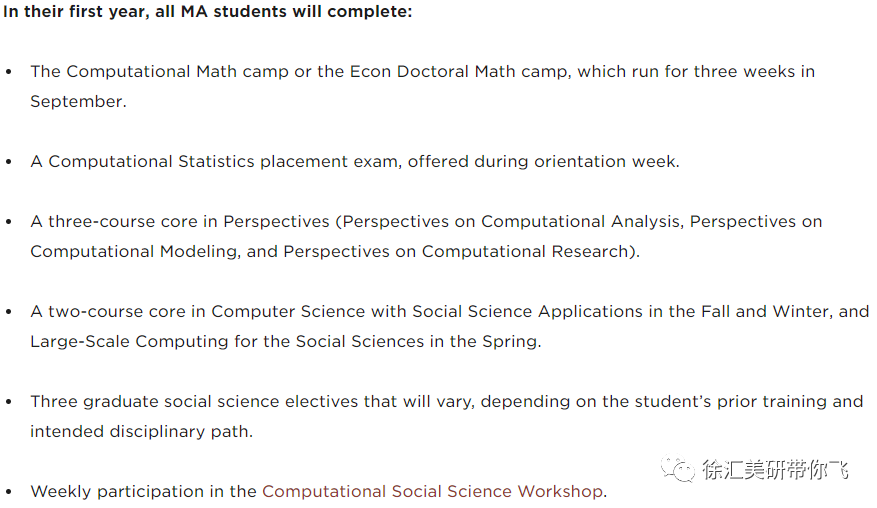Click the bullet before 'A three-course core'
This screenshot has width=877, height=508.
point(8,222)
